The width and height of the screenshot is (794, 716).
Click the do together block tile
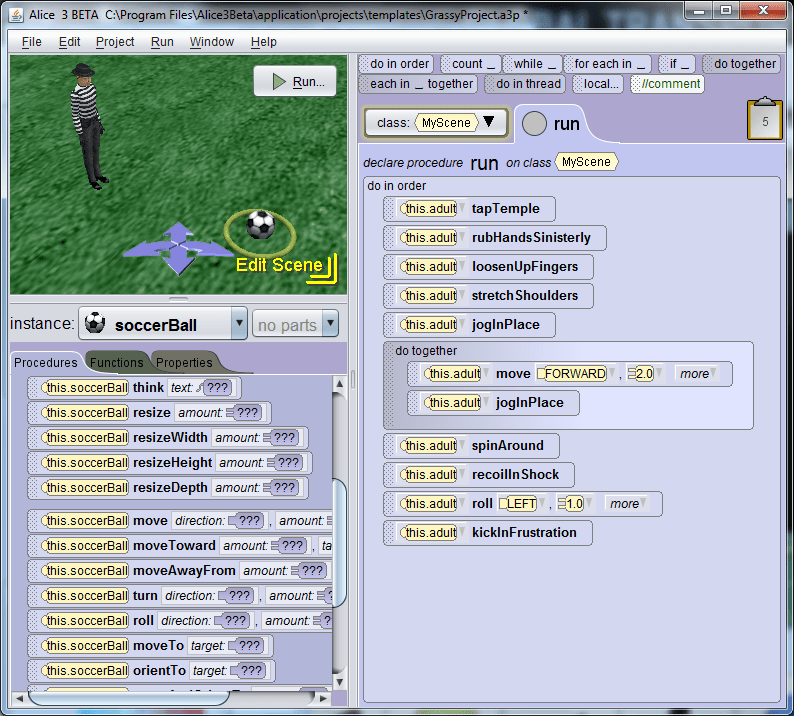(741, 64)
